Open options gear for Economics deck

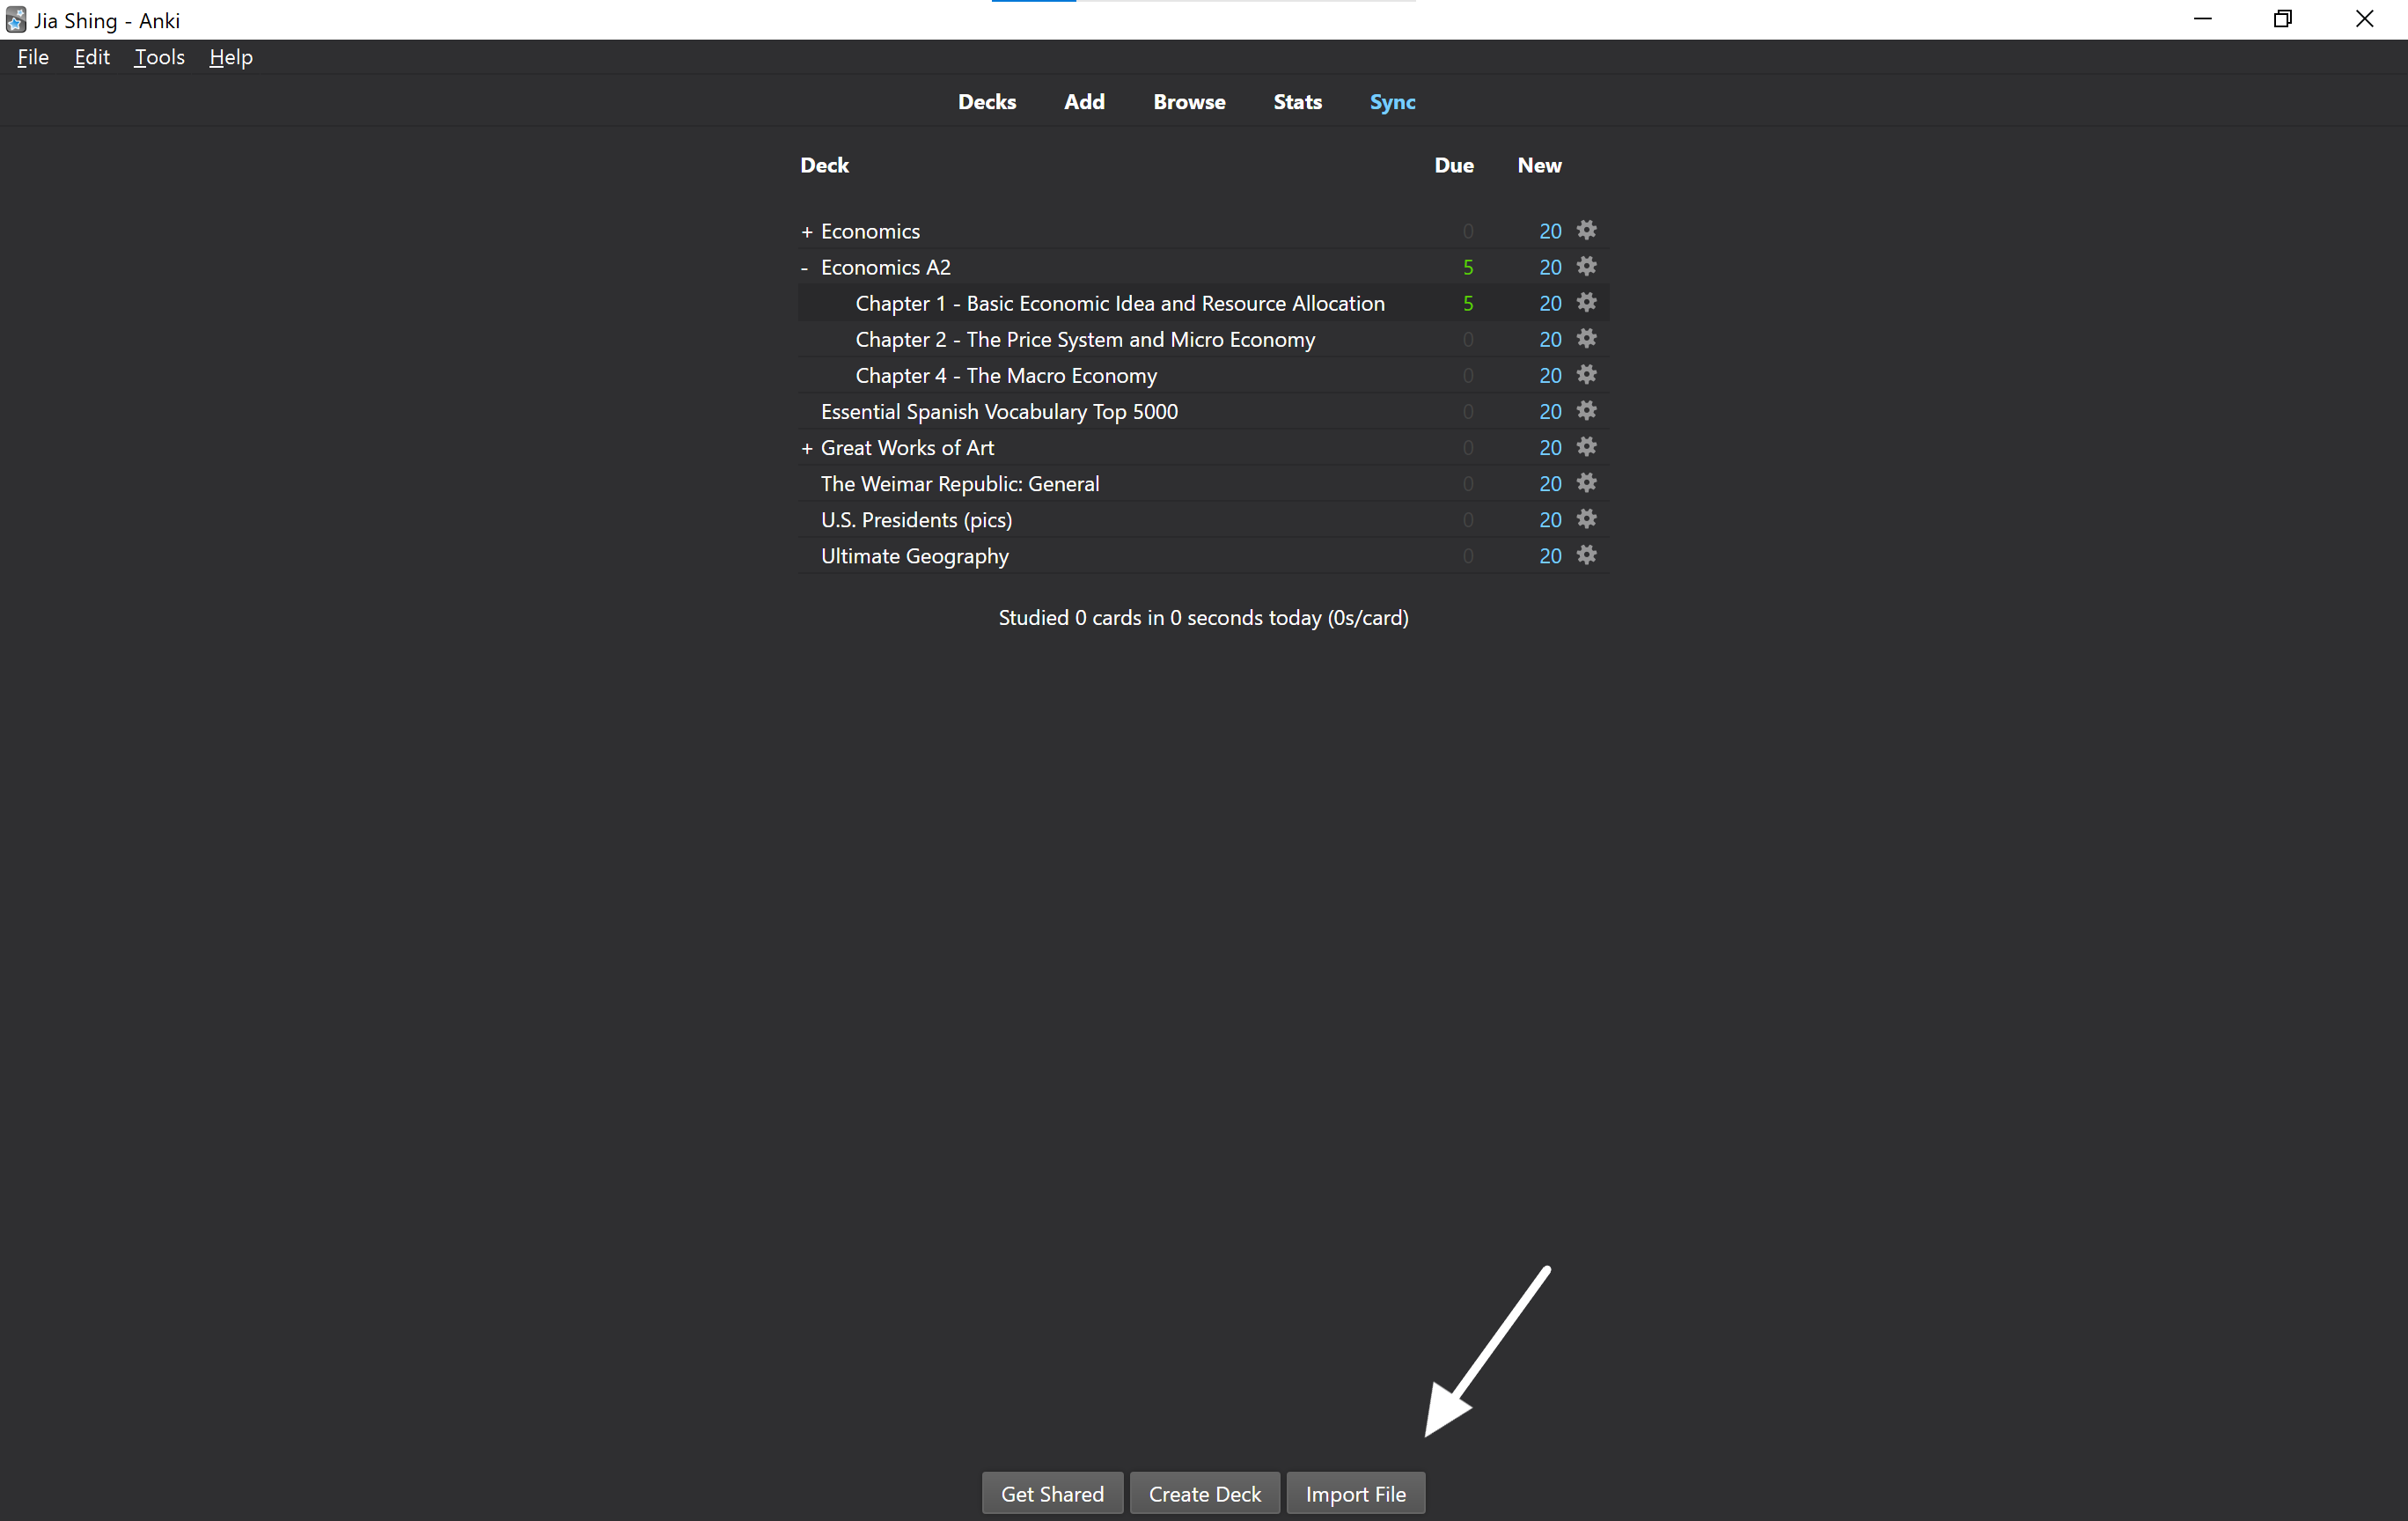point(1586,230)
